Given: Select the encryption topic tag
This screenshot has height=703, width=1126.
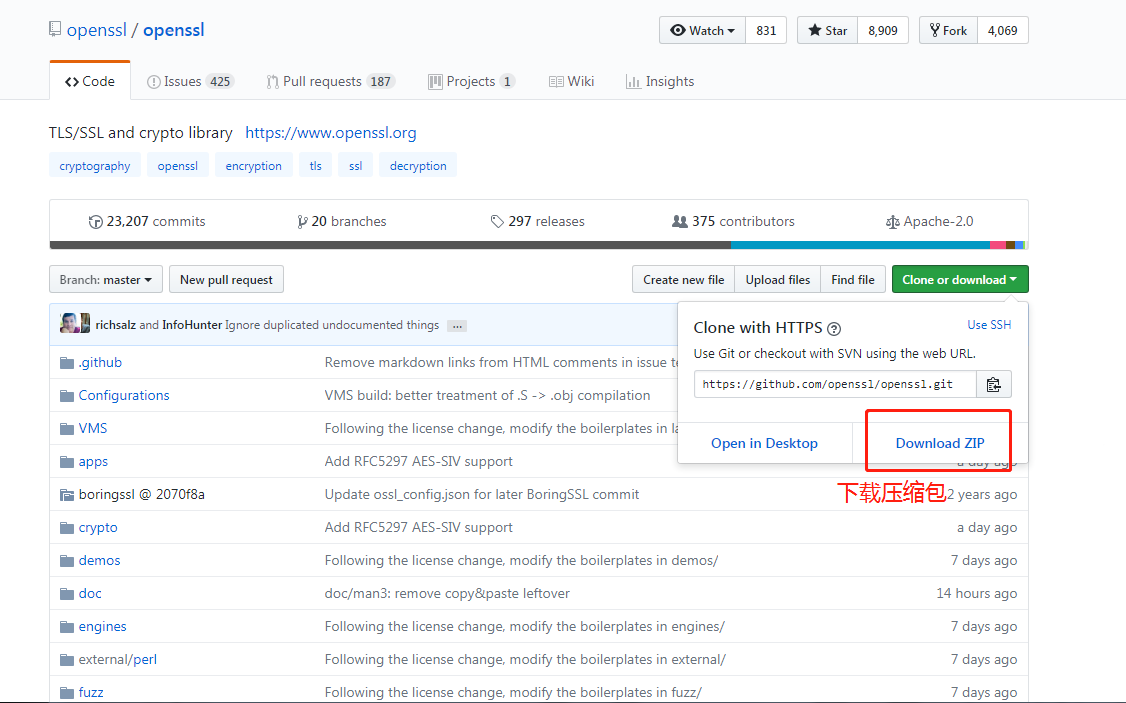Looking at the screenshot, I should 253,166.
